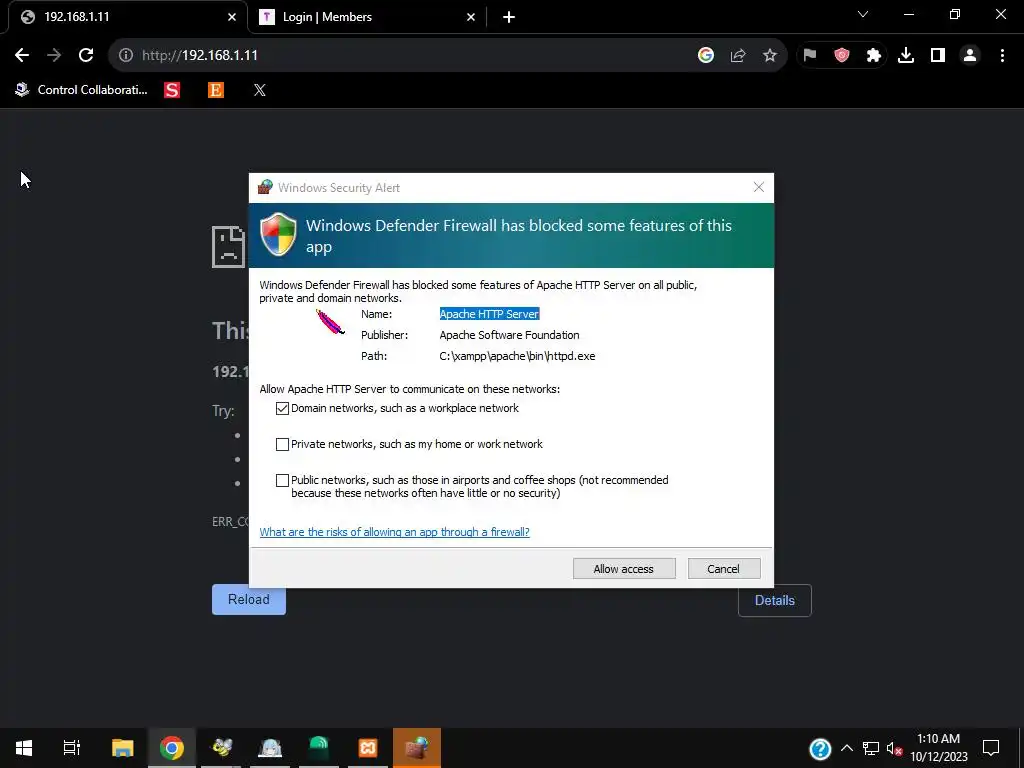
Task: Open the XAMPP taskbar icon
Action: (368, 748)
